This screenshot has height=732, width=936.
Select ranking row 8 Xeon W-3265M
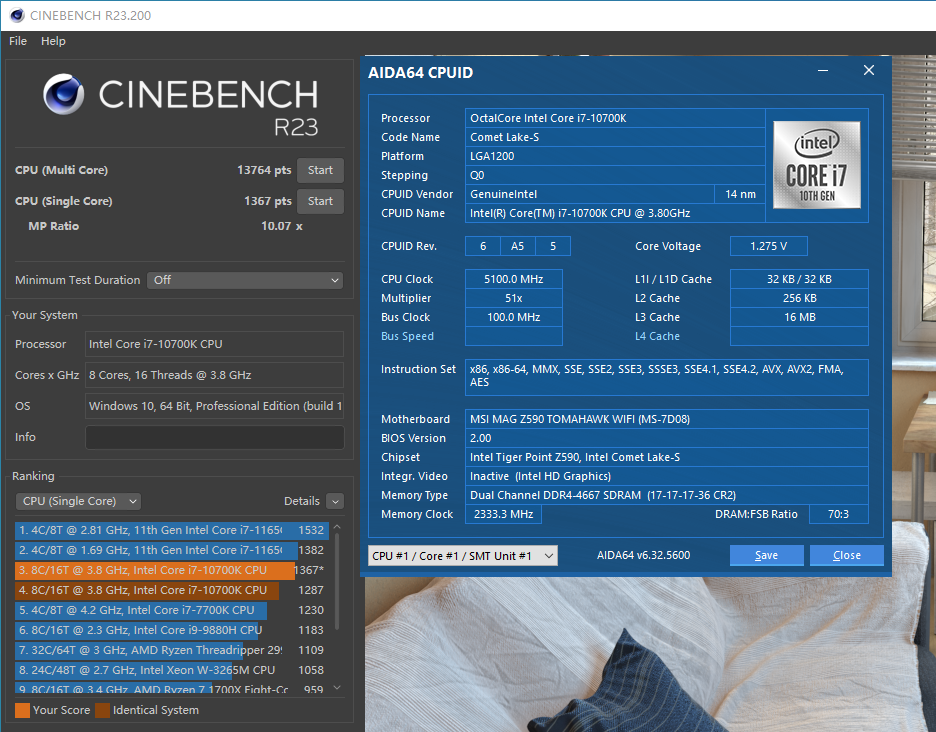(171, 670)
